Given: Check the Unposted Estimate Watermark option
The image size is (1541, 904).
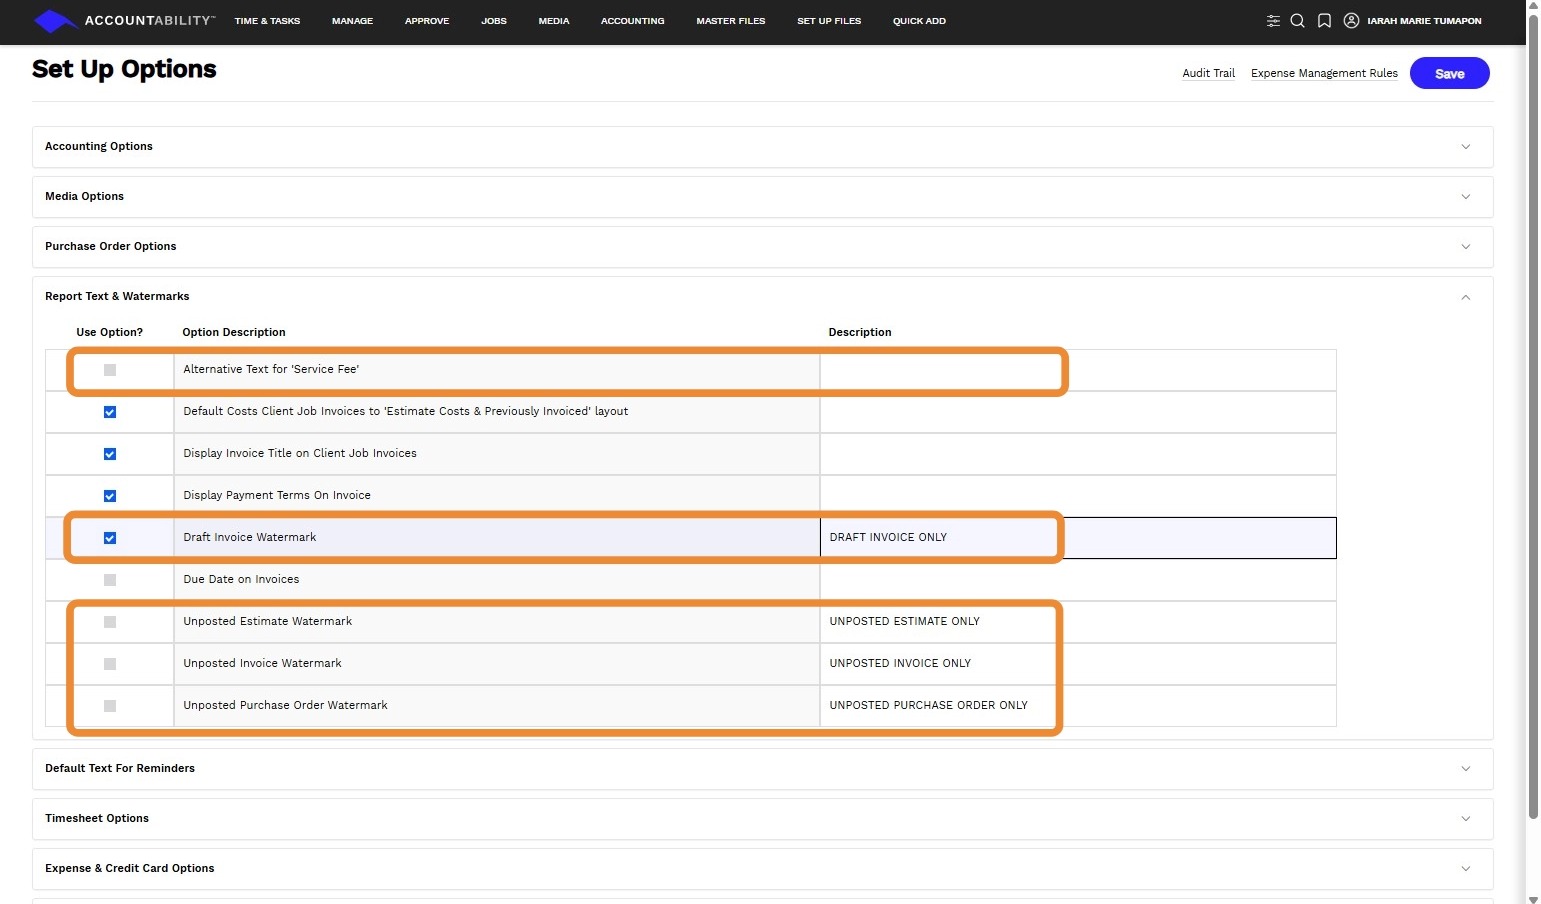Looking at the screenshot, I should pos(110,622).
